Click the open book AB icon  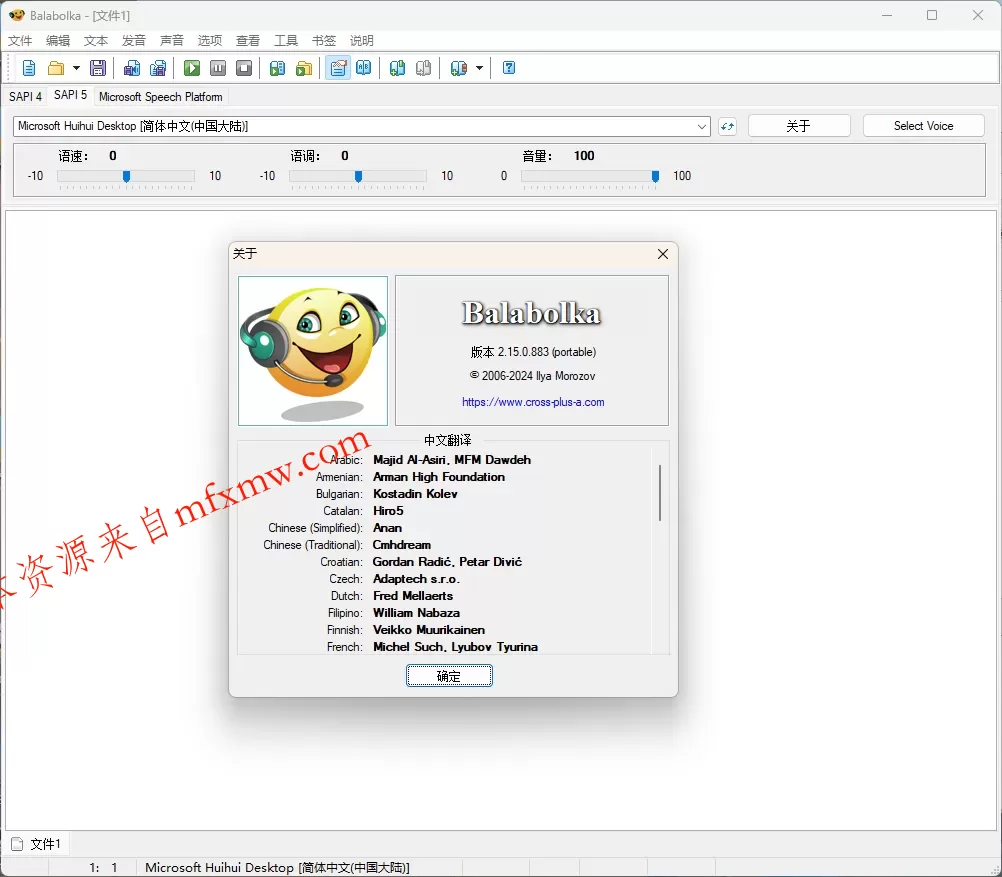[x=364, y=68]
